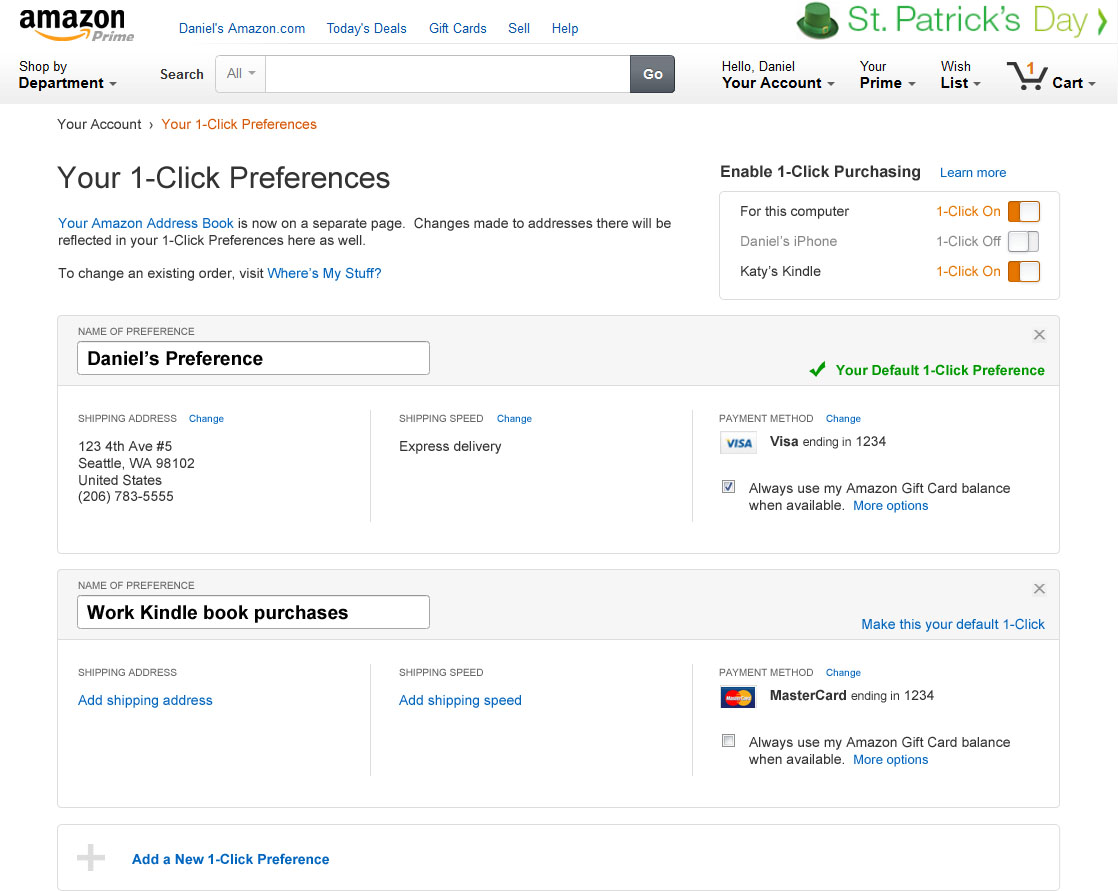Click Your 1-Click Preferences breadcrumb
1118x891 pixels.
(239, 124)
